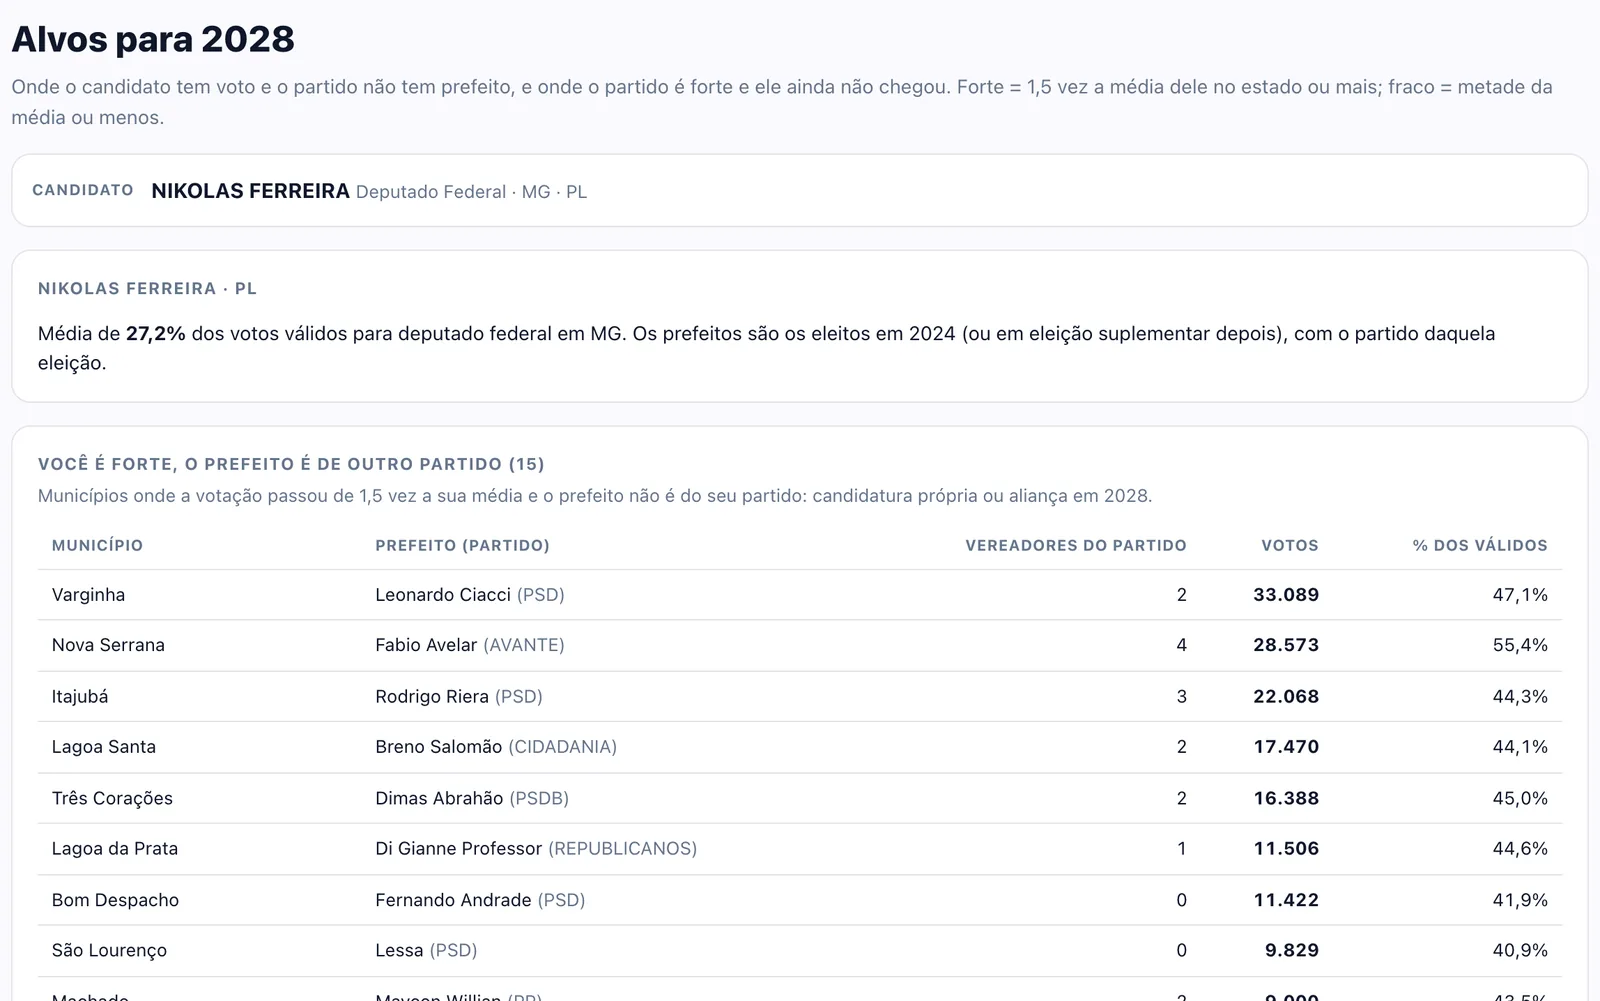
Task: Click the 40,9% valid votes value
Action: pyautogui.click(x=1520, y=950)
